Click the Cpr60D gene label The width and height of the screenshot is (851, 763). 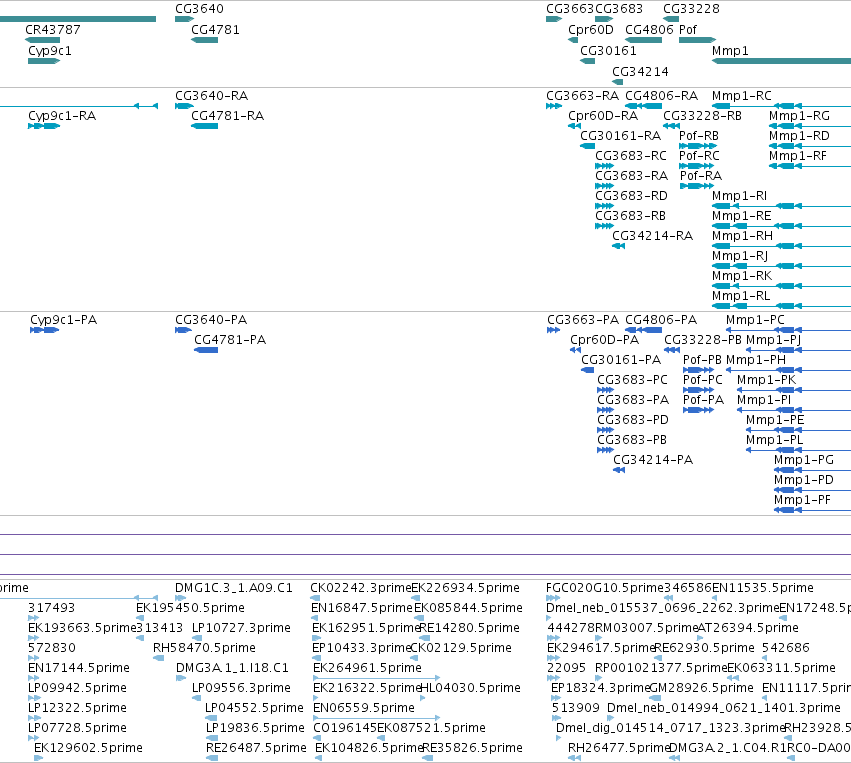click(590, 29)
